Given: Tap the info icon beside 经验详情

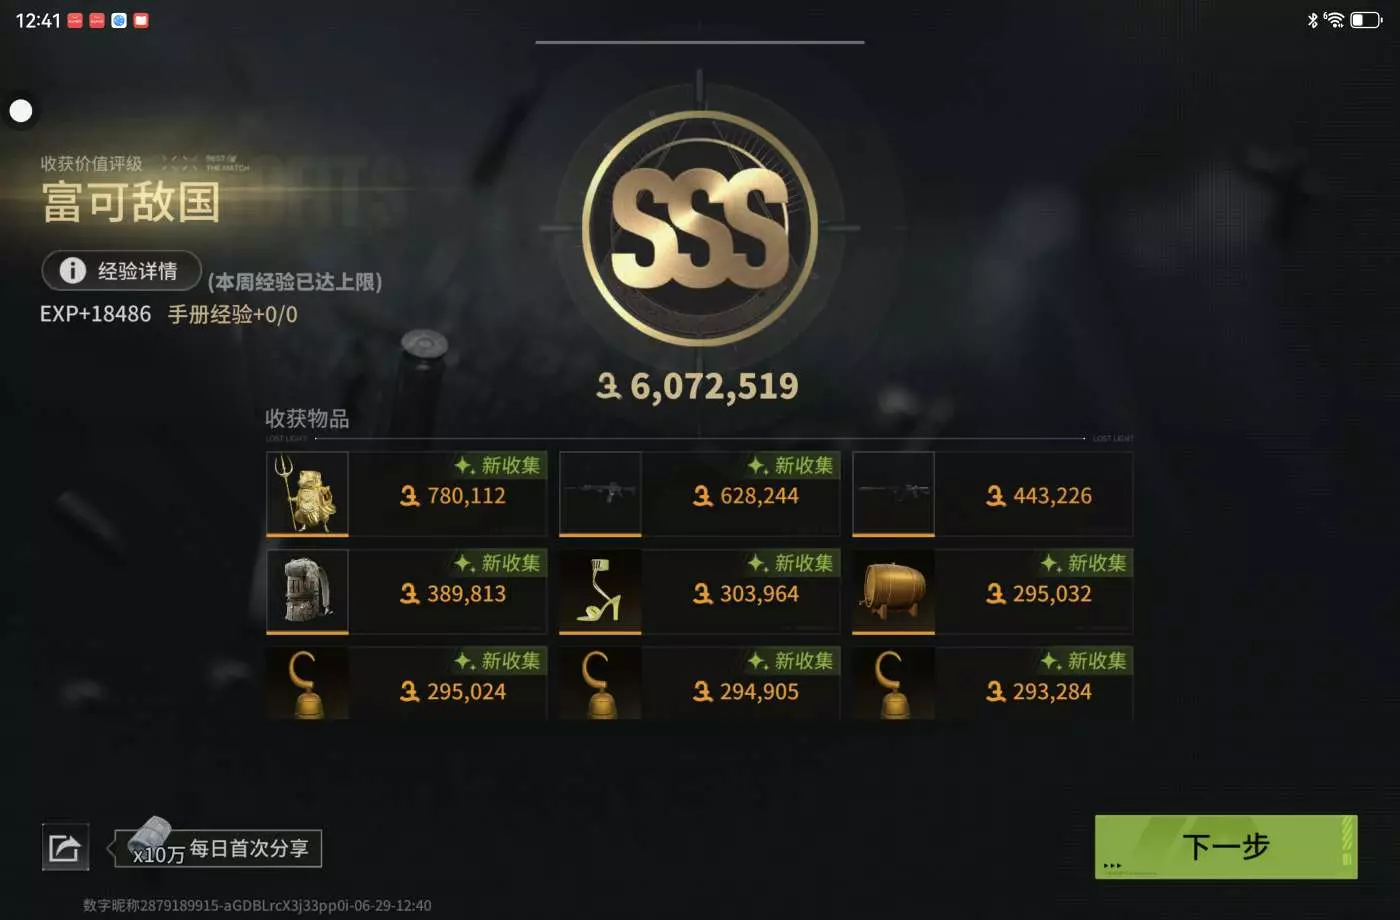Looking at the screenshot, I should 72,270.
